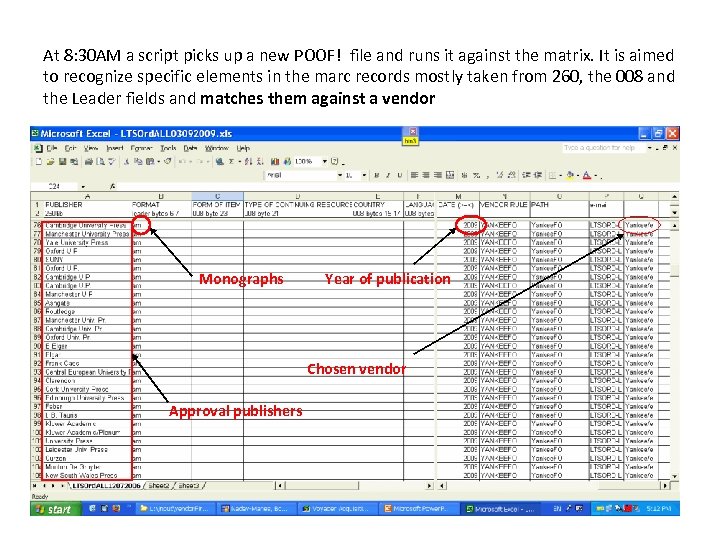Image resolution: width=720 pixels, height=540 pixels.
Task: Open the File menu
Action: coord(52,148)
